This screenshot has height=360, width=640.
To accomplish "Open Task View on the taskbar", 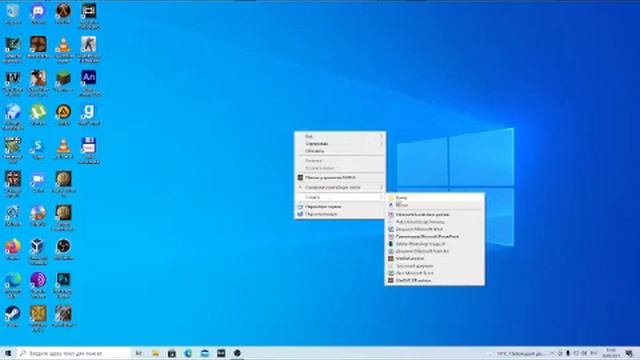I will 139,353.
